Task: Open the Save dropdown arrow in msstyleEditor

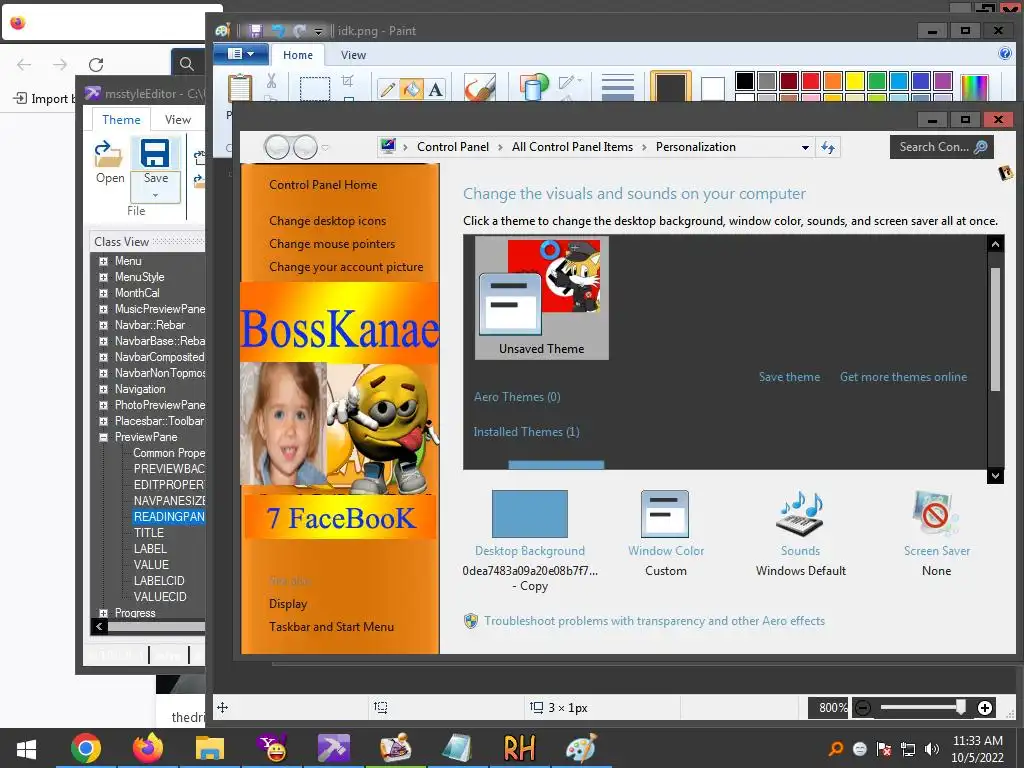Action: [155, 195]
